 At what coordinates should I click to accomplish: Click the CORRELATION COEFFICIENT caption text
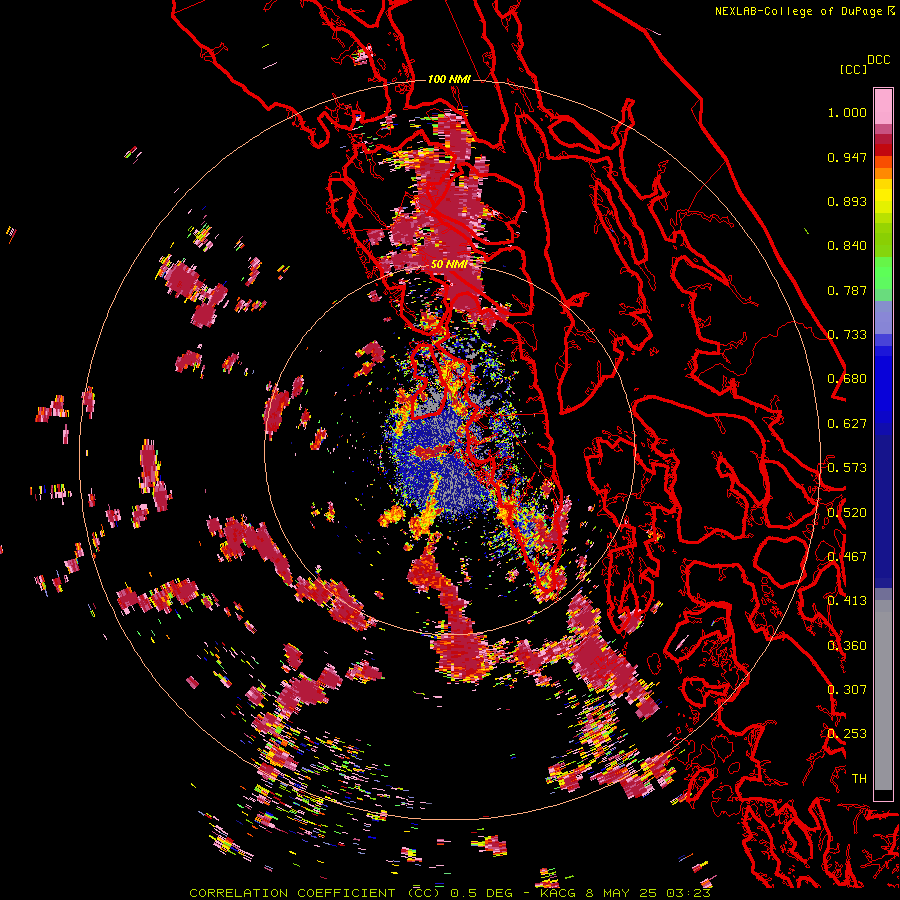[x=292, y=893]
